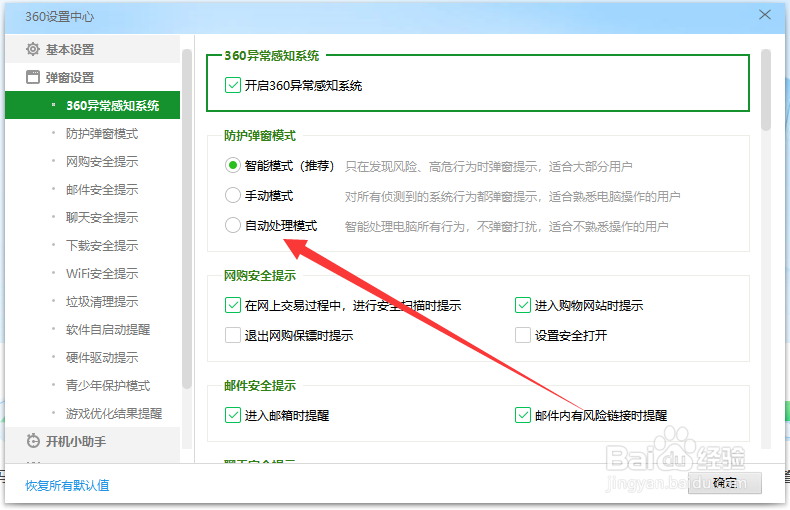Uncheck 开启360异常感知系统 checkbox
The image size is (790, 510).
click(233, 85)
